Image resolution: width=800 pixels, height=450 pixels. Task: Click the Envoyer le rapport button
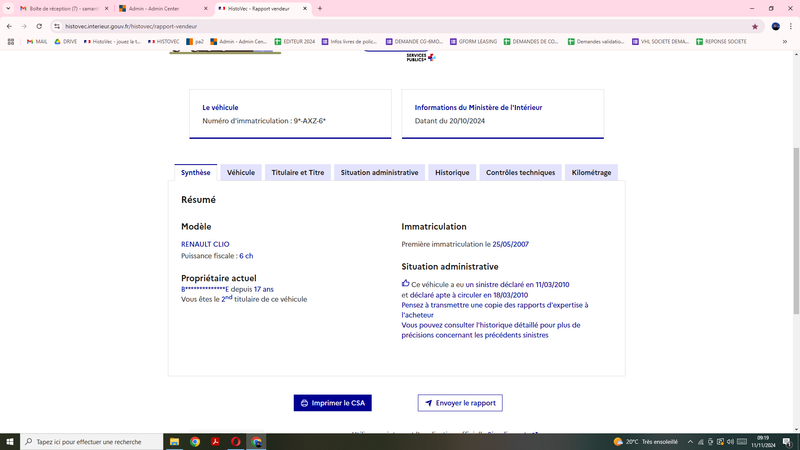coord(460,403)
